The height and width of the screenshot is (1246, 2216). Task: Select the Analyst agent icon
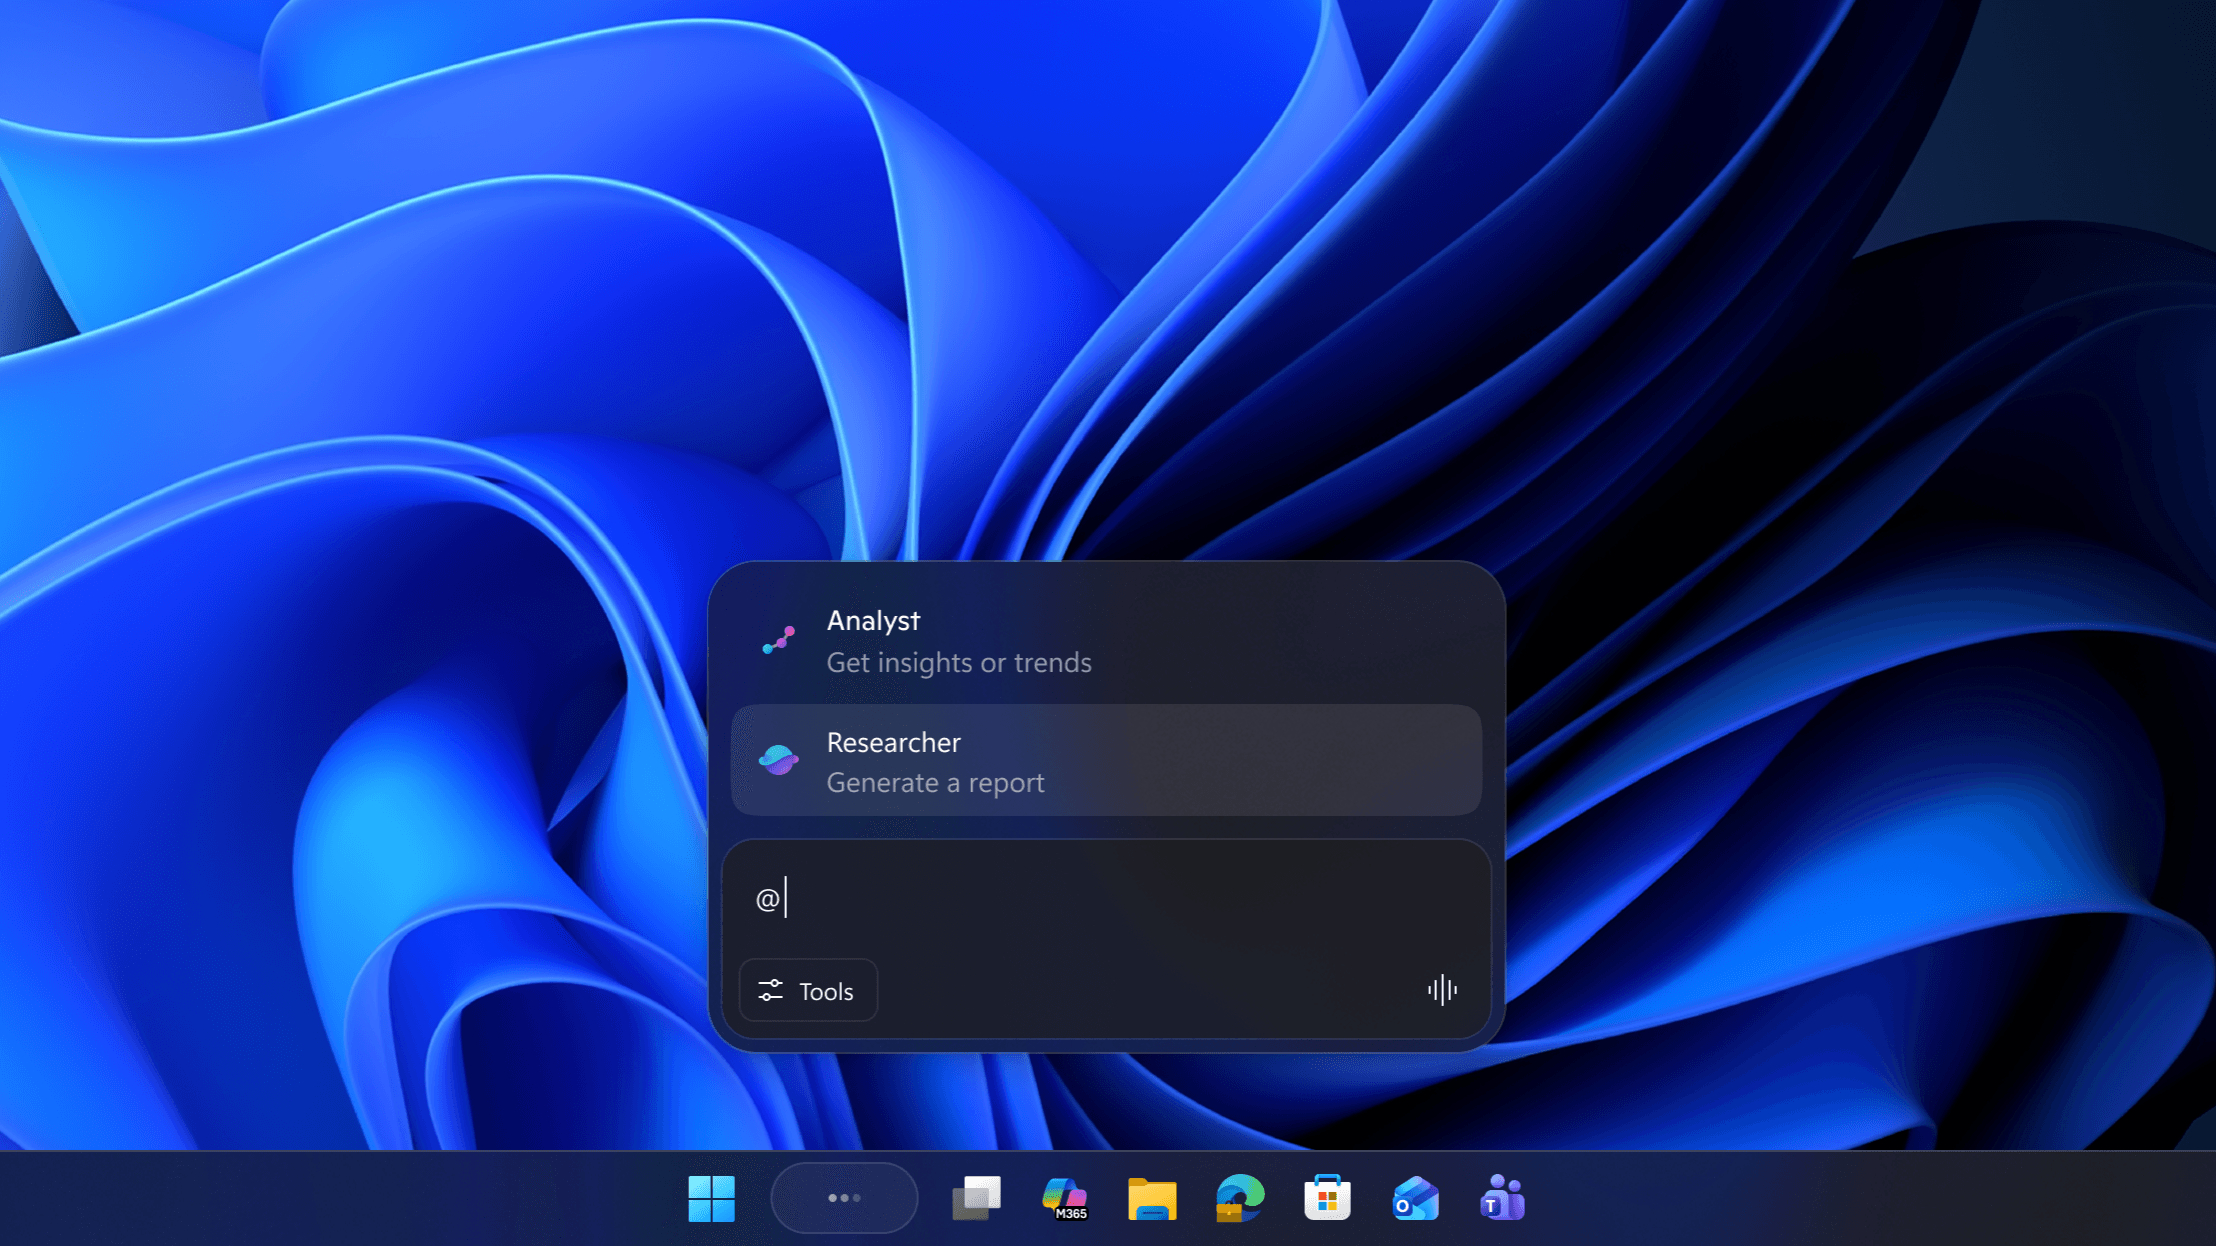[779, 640]
